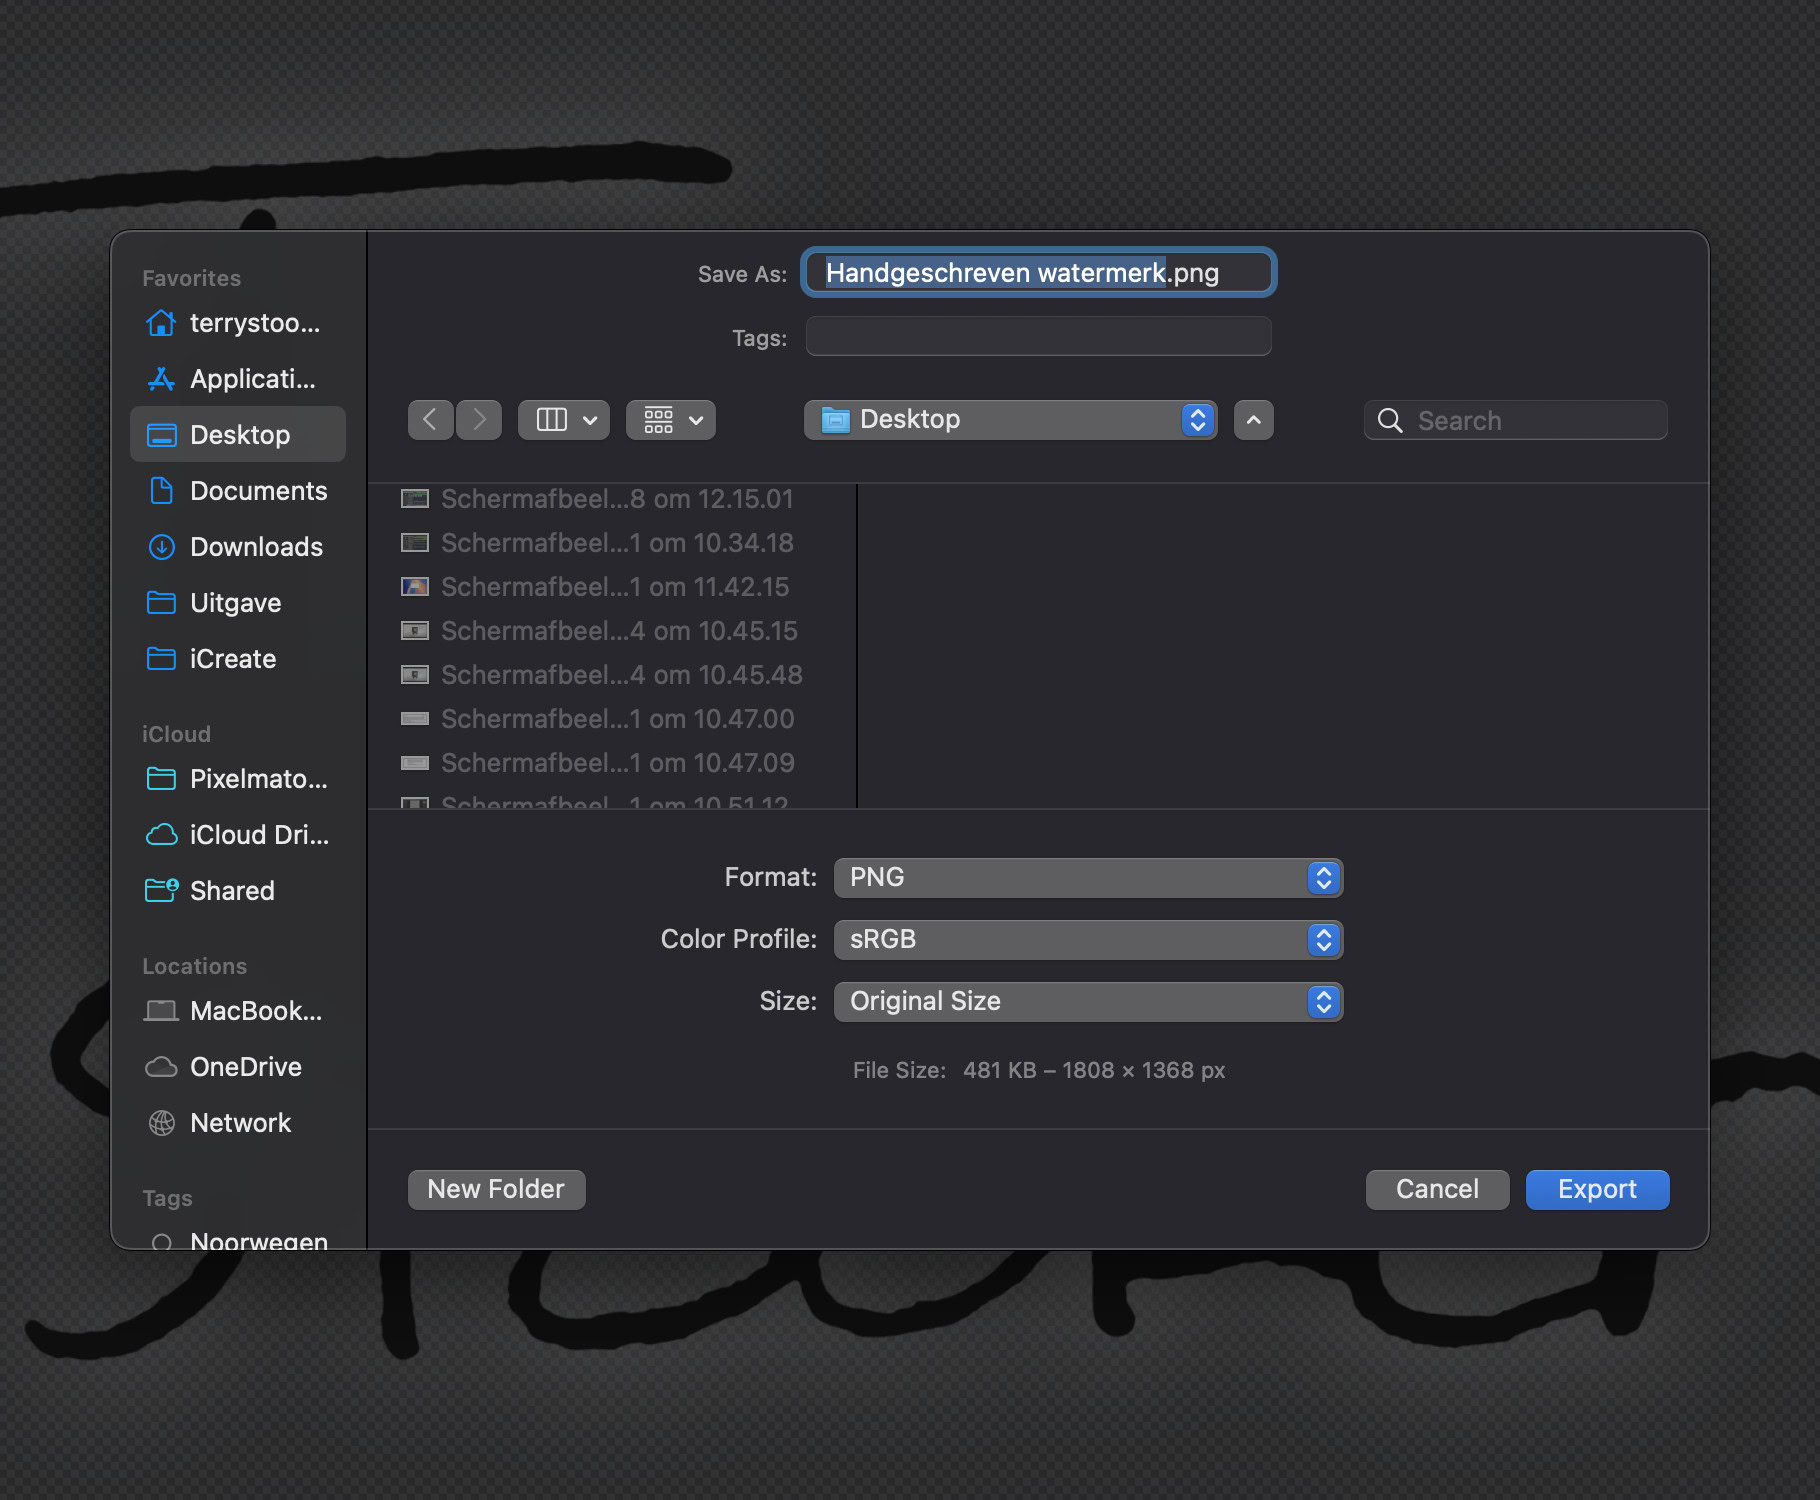Expand the Format PNG dropdown
The width and height of the screenshot is (1820, 1500).
(1088, 878)
